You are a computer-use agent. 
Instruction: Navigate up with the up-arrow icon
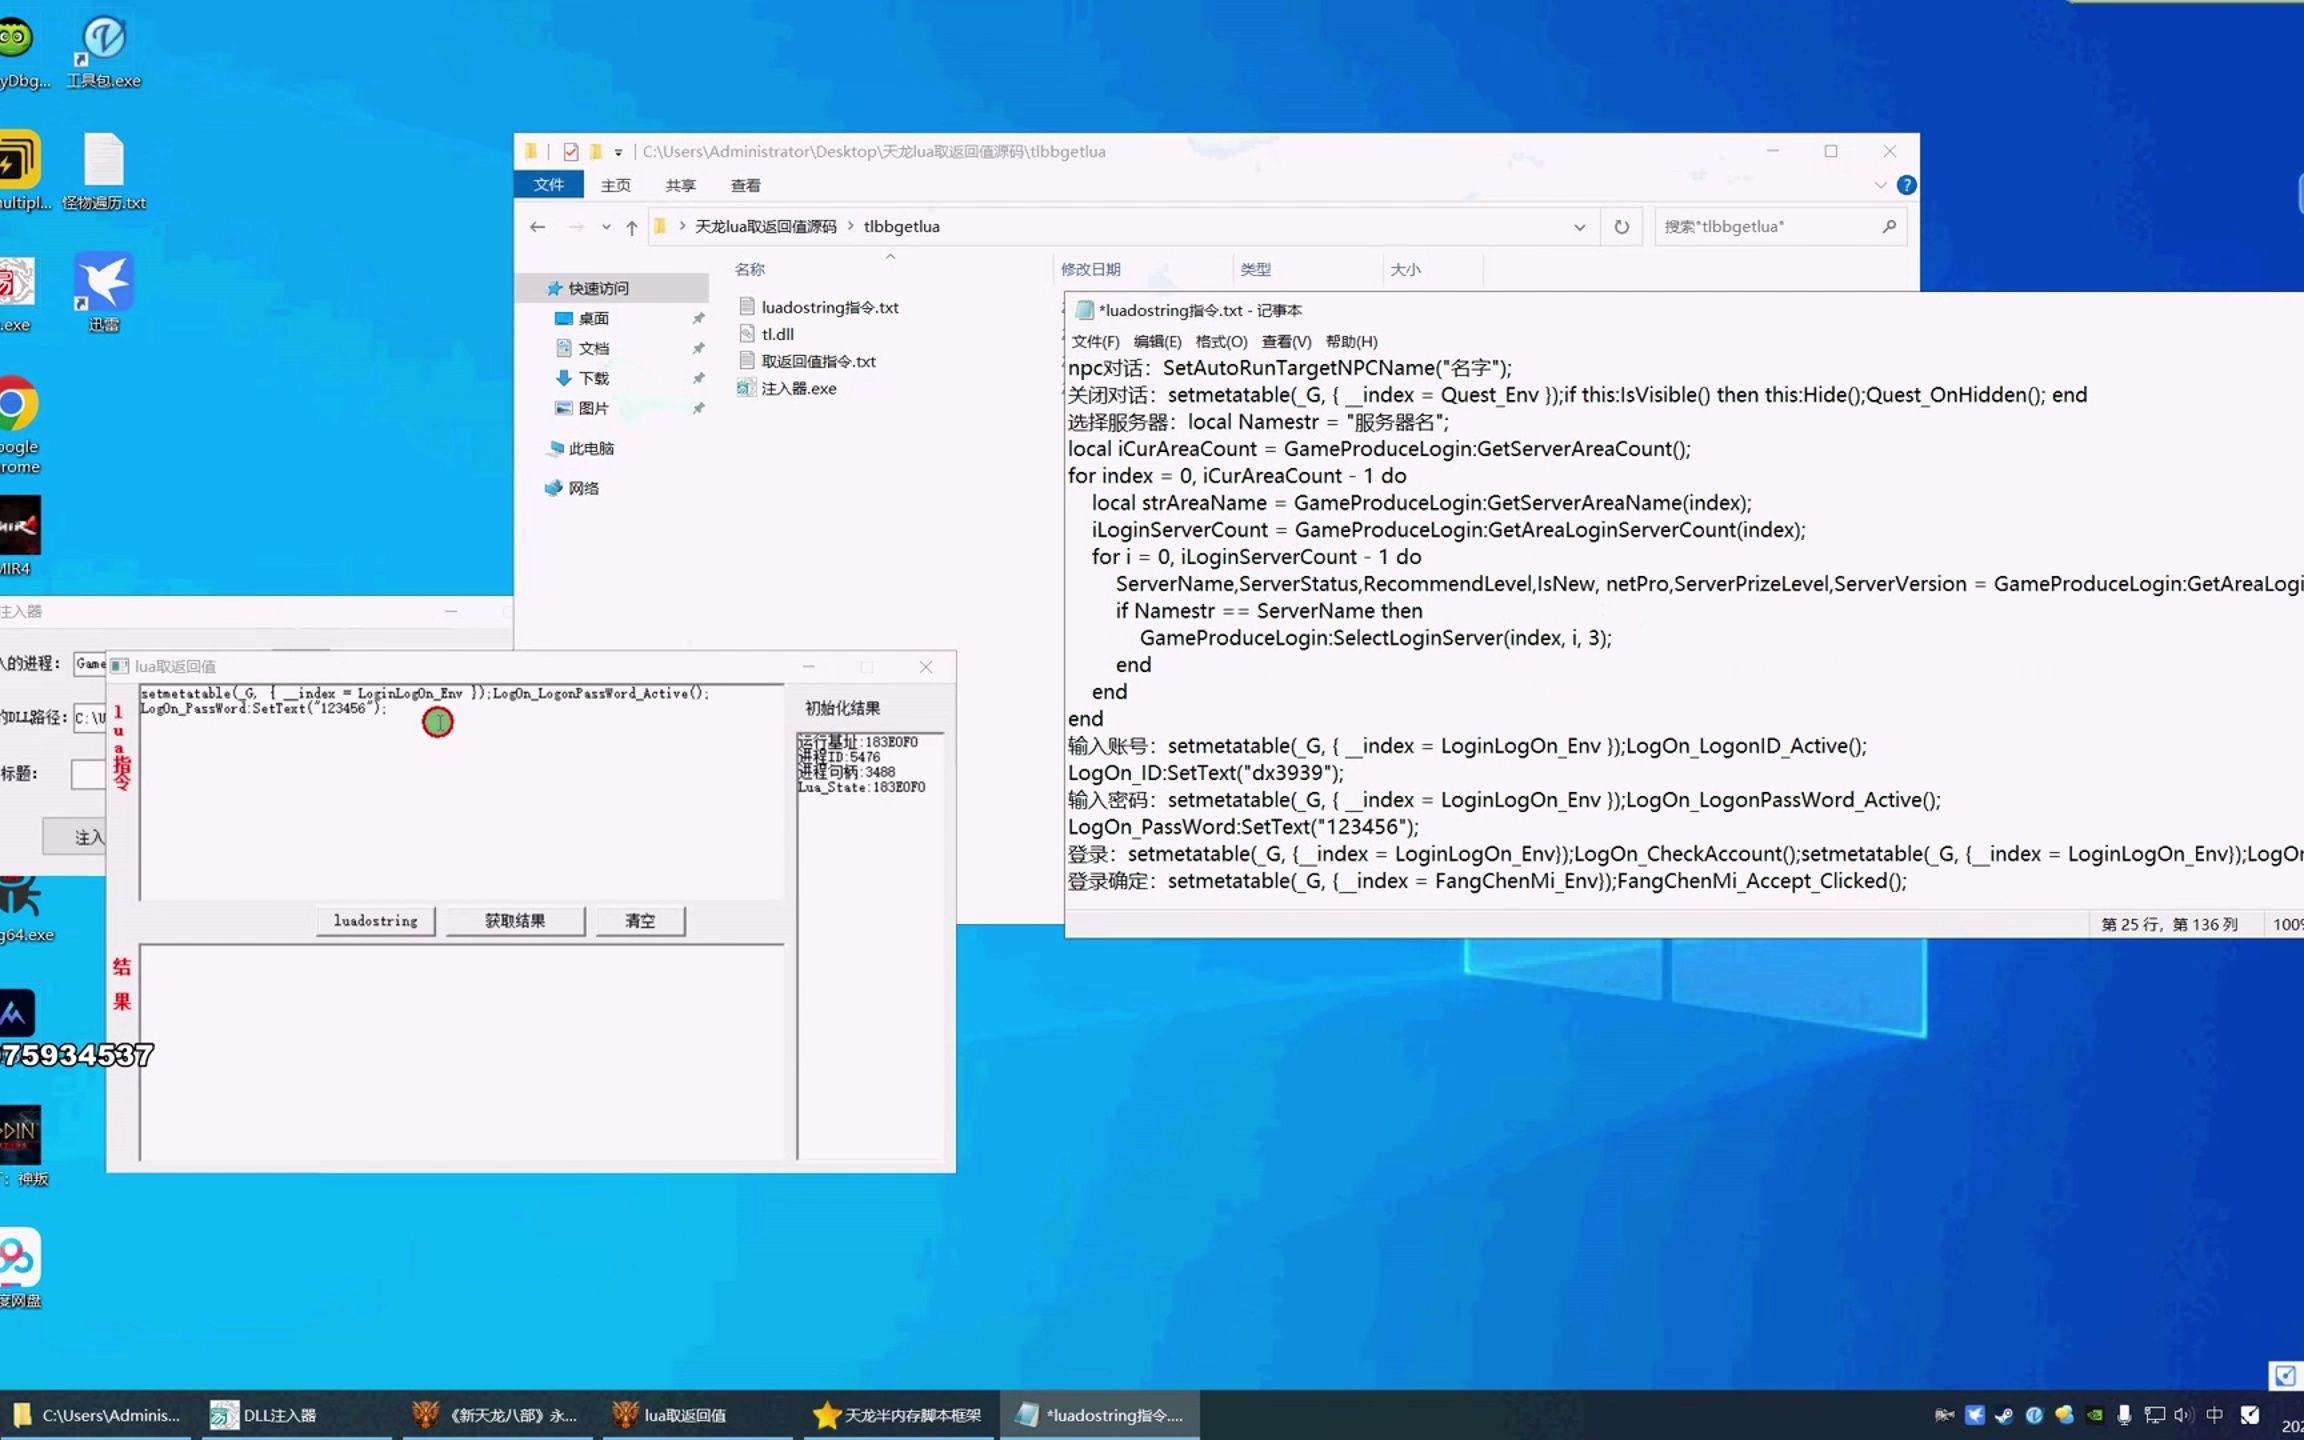point(631,227)
